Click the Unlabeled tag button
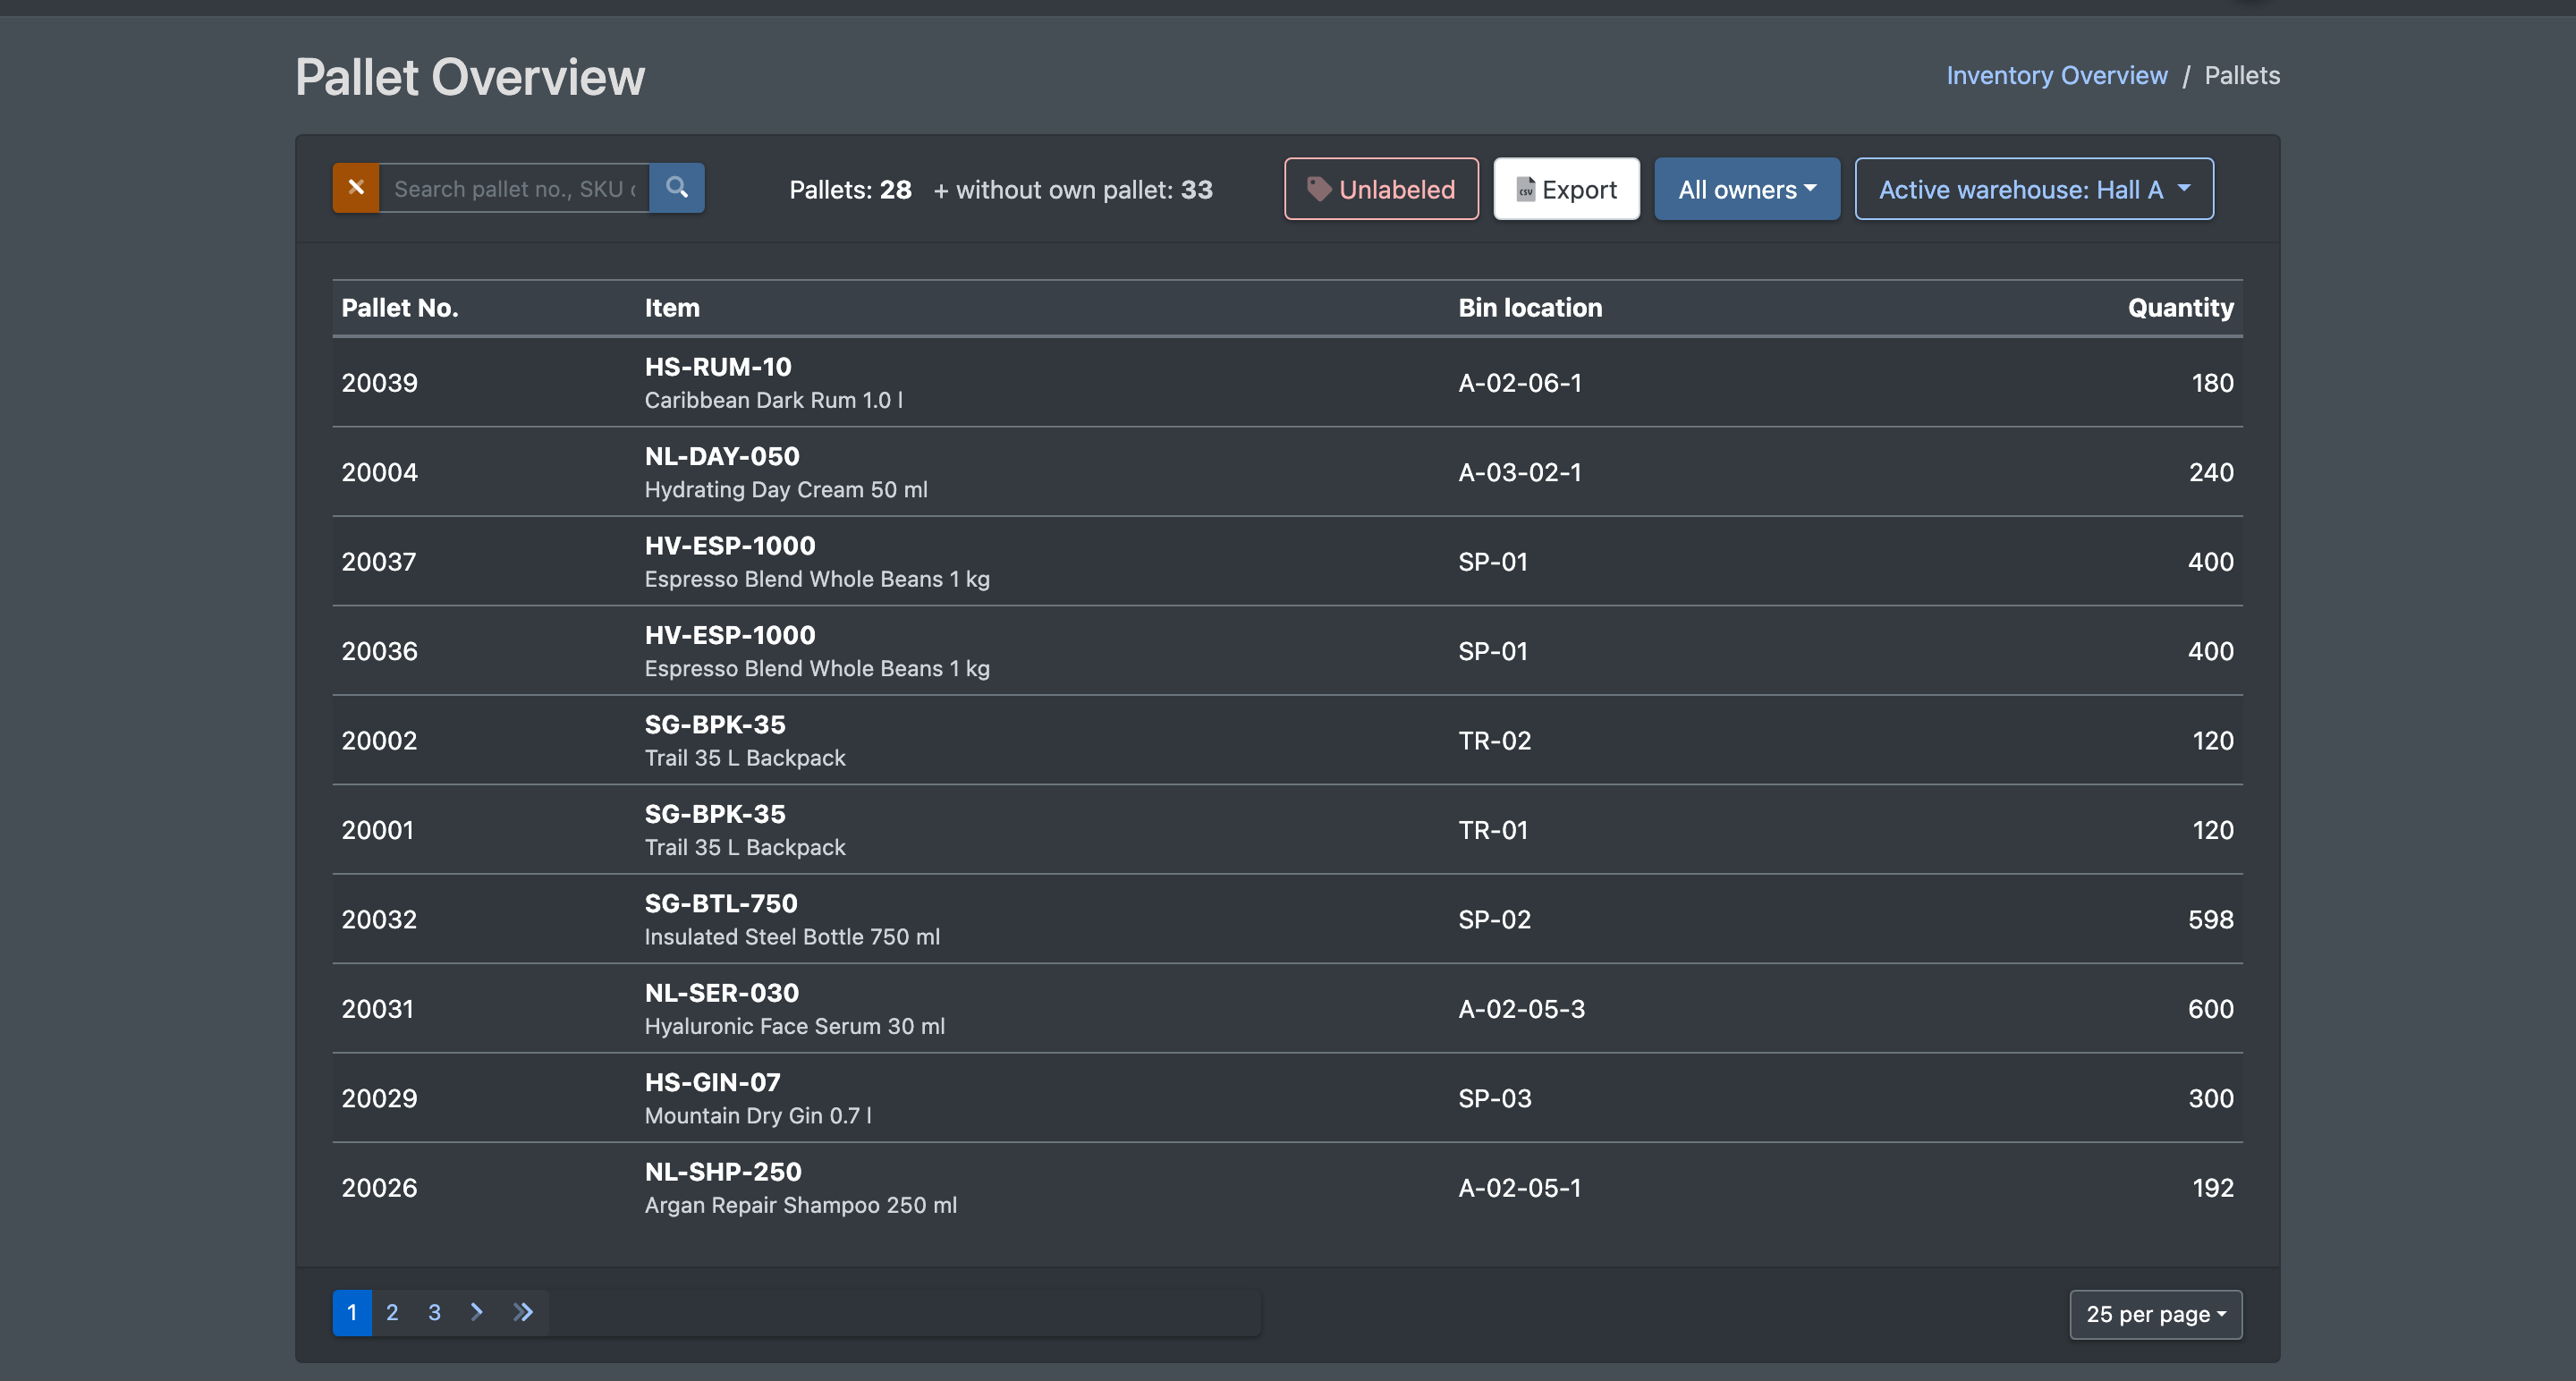This screenshot has width=2576, height=1381. coord(1381,189)
